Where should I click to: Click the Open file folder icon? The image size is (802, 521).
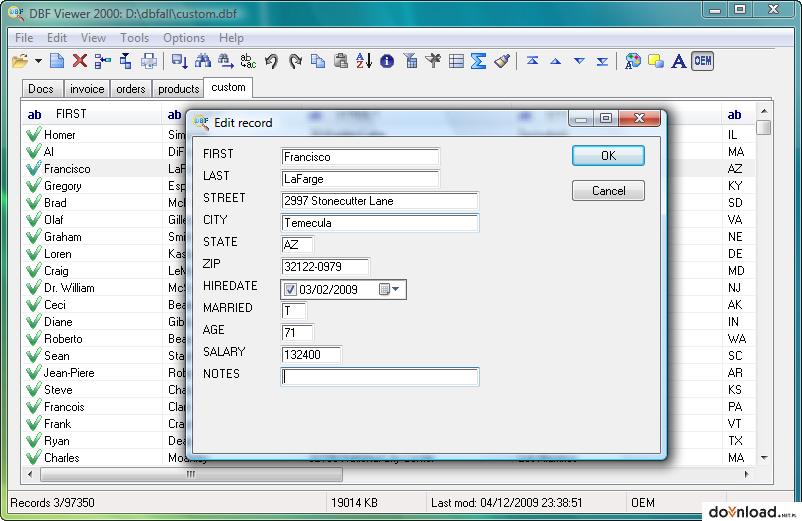[x=20, y=61]
